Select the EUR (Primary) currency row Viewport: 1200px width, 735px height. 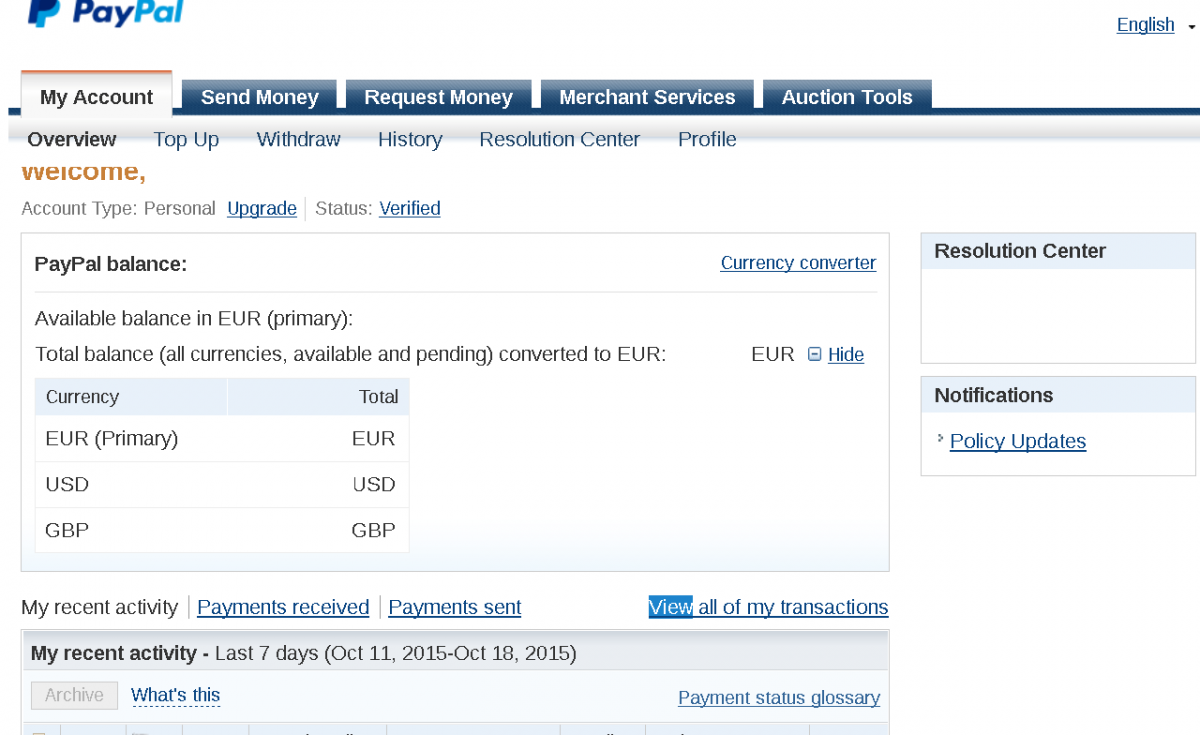pos(222,438)
